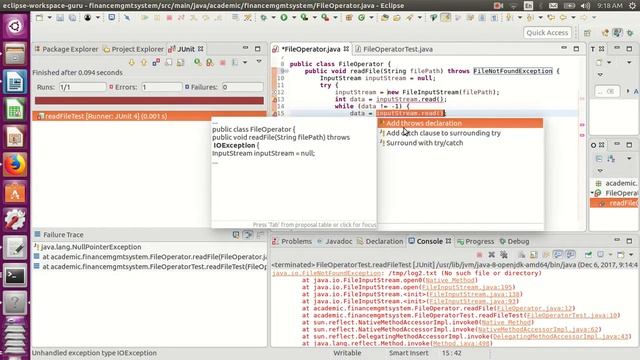Screen dimensions: 640x360
Task: Open the Declaration view tab
Action: (380, 242)
